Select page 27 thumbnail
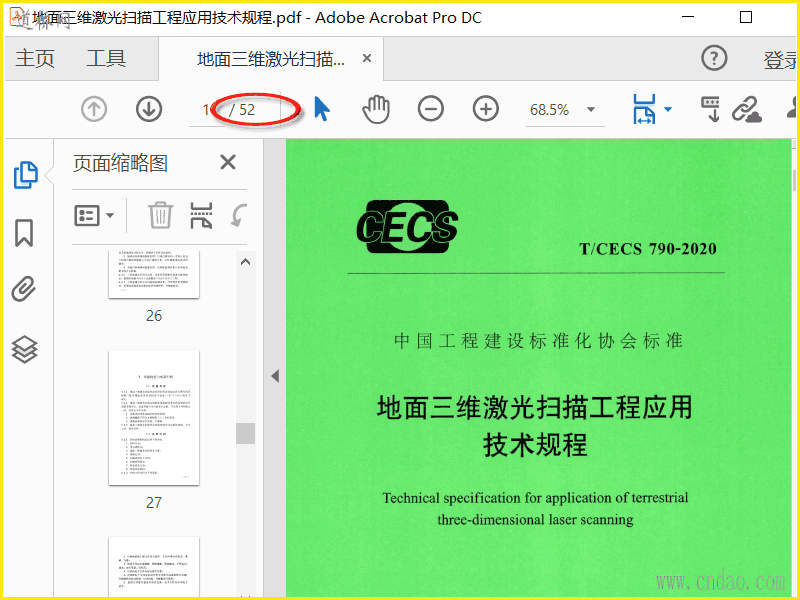 click(154, 417)
